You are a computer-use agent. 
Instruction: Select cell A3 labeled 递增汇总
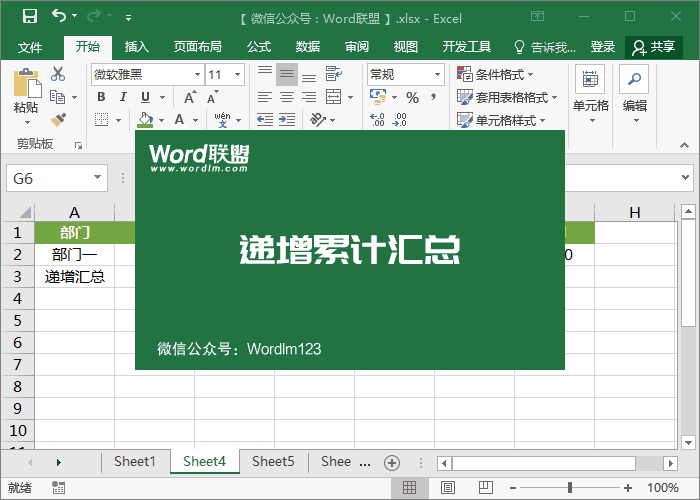click(75, 277)
